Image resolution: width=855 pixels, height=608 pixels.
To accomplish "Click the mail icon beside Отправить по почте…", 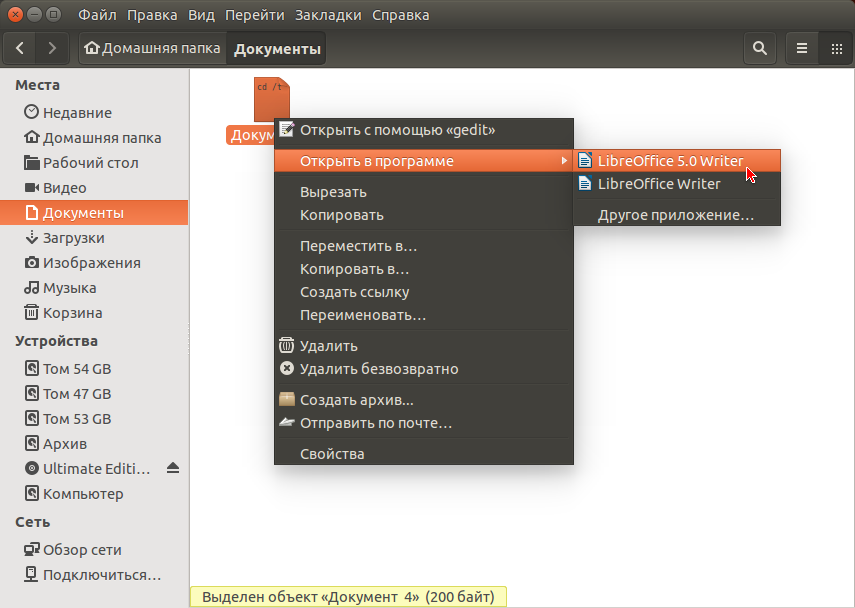I will point(287,422).
